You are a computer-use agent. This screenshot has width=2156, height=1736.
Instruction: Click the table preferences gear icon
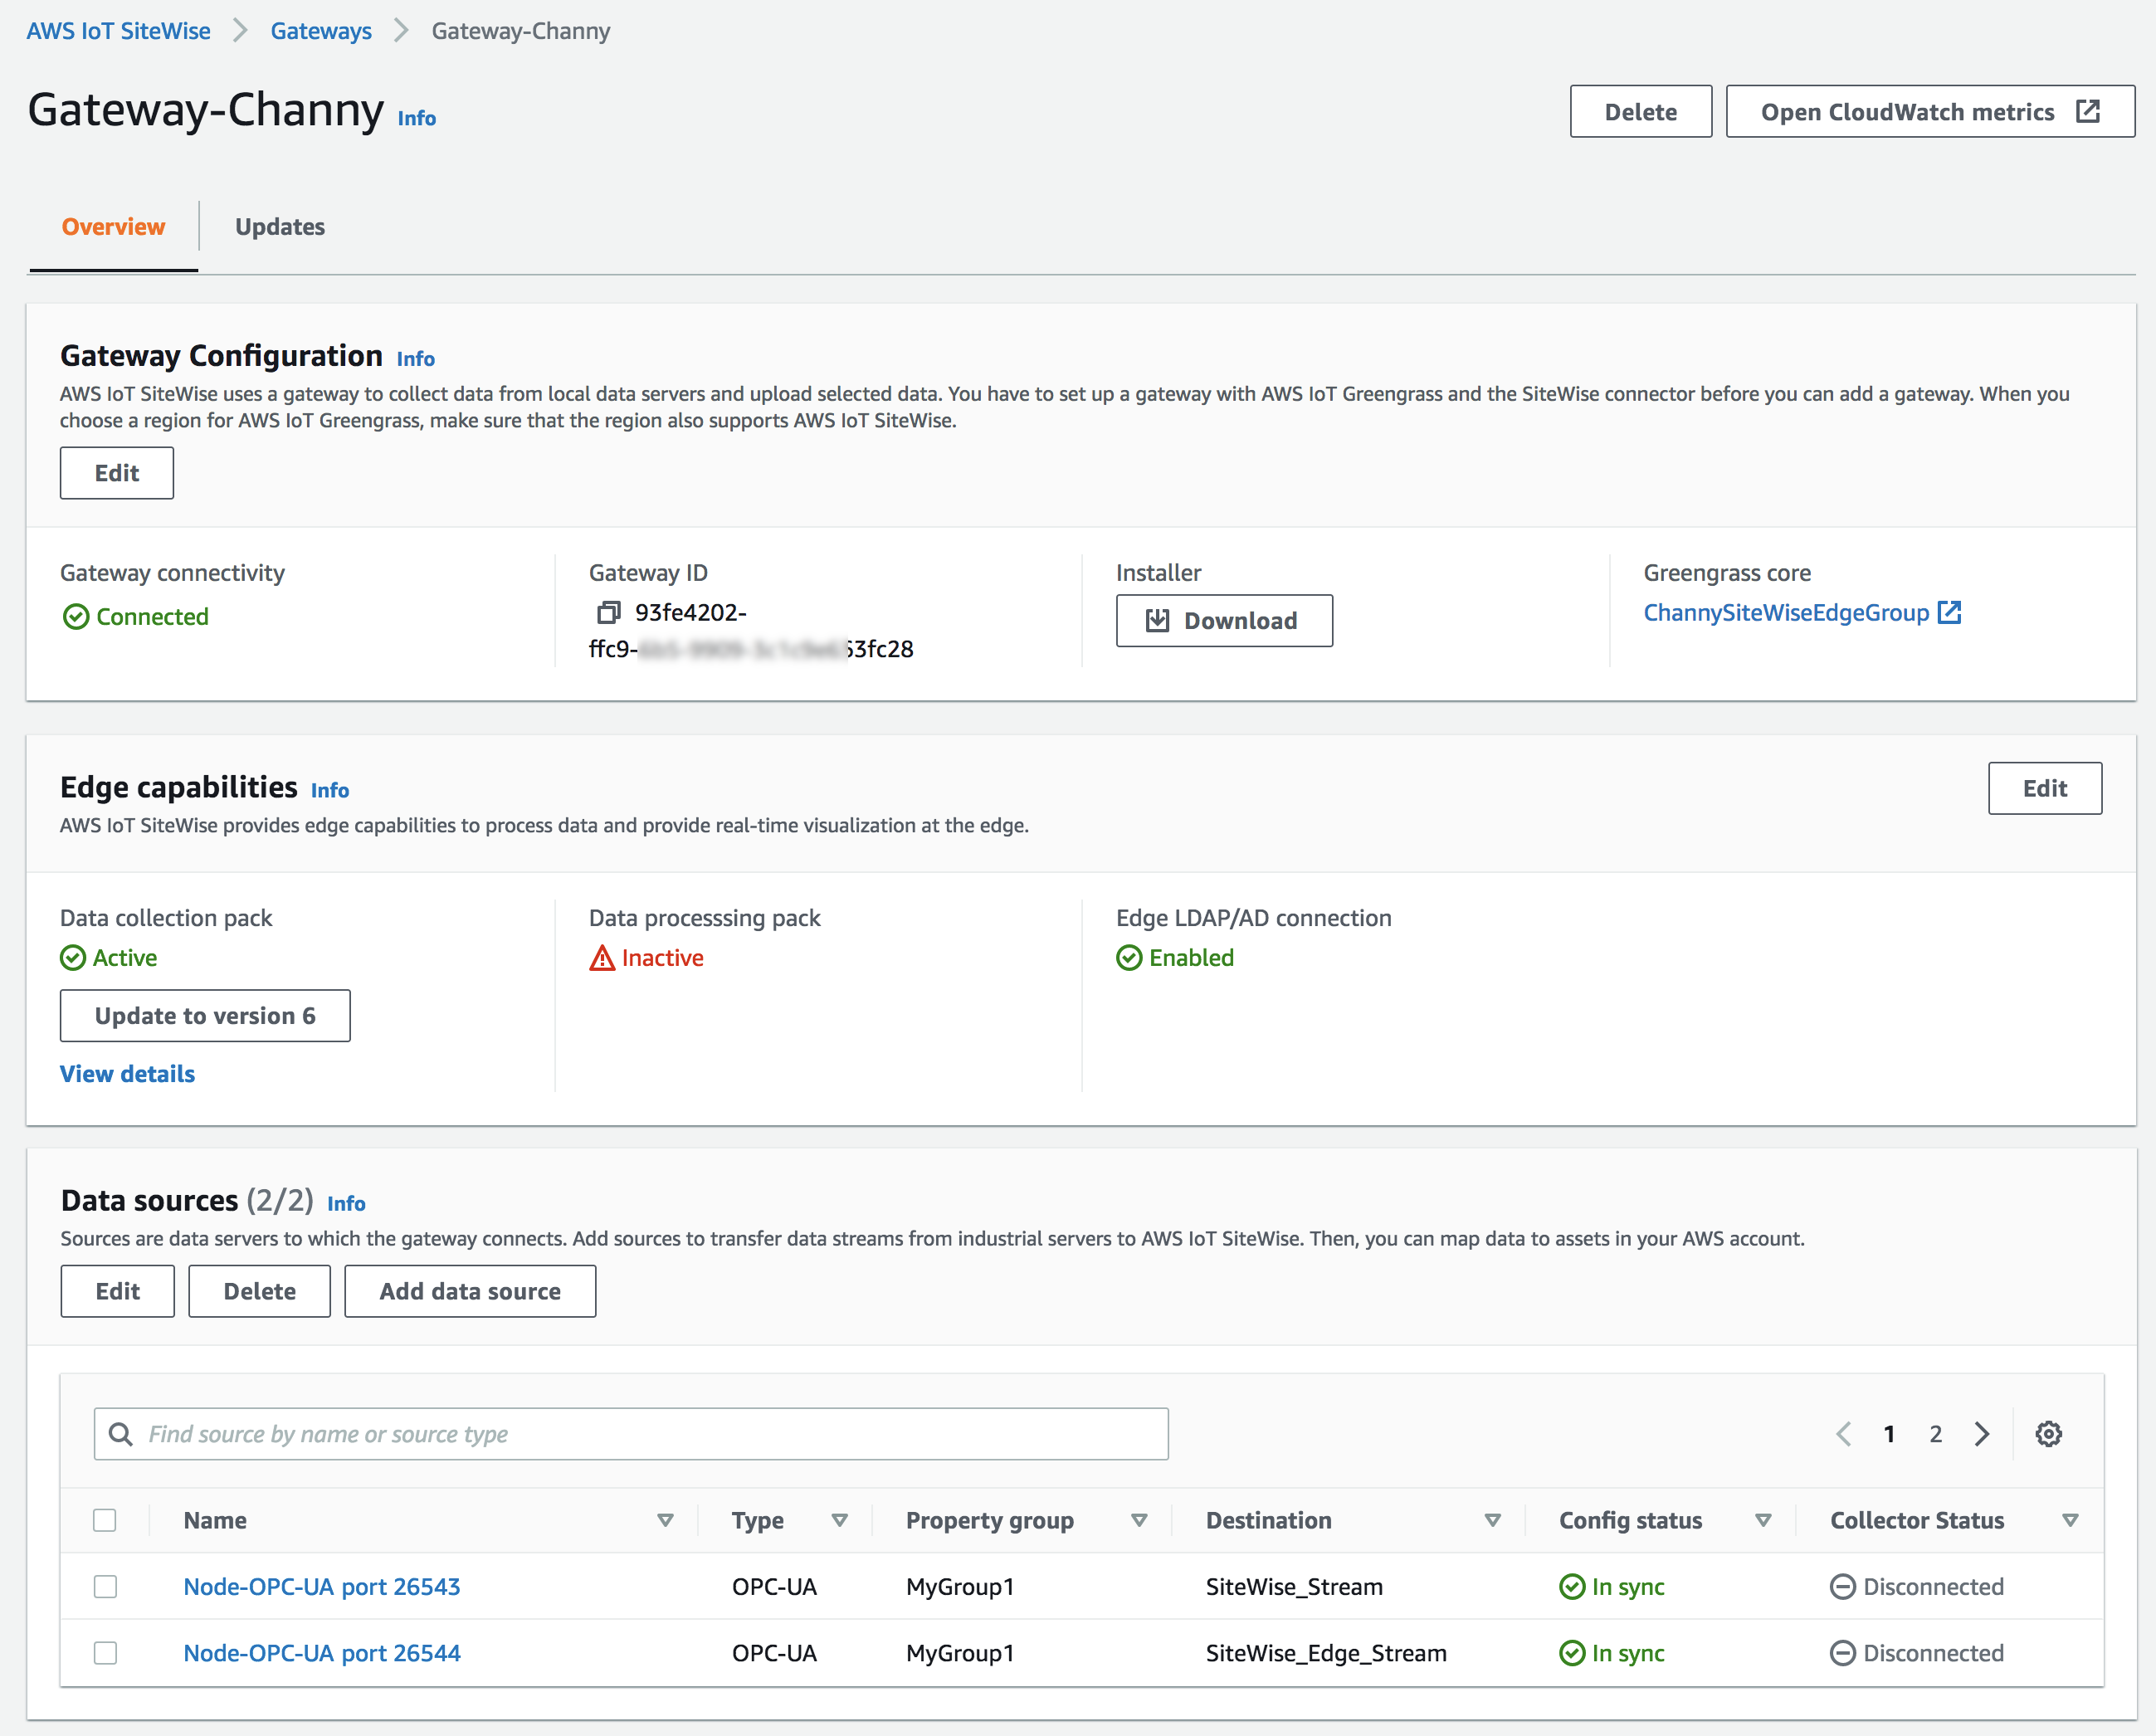click(2048, 1433)
